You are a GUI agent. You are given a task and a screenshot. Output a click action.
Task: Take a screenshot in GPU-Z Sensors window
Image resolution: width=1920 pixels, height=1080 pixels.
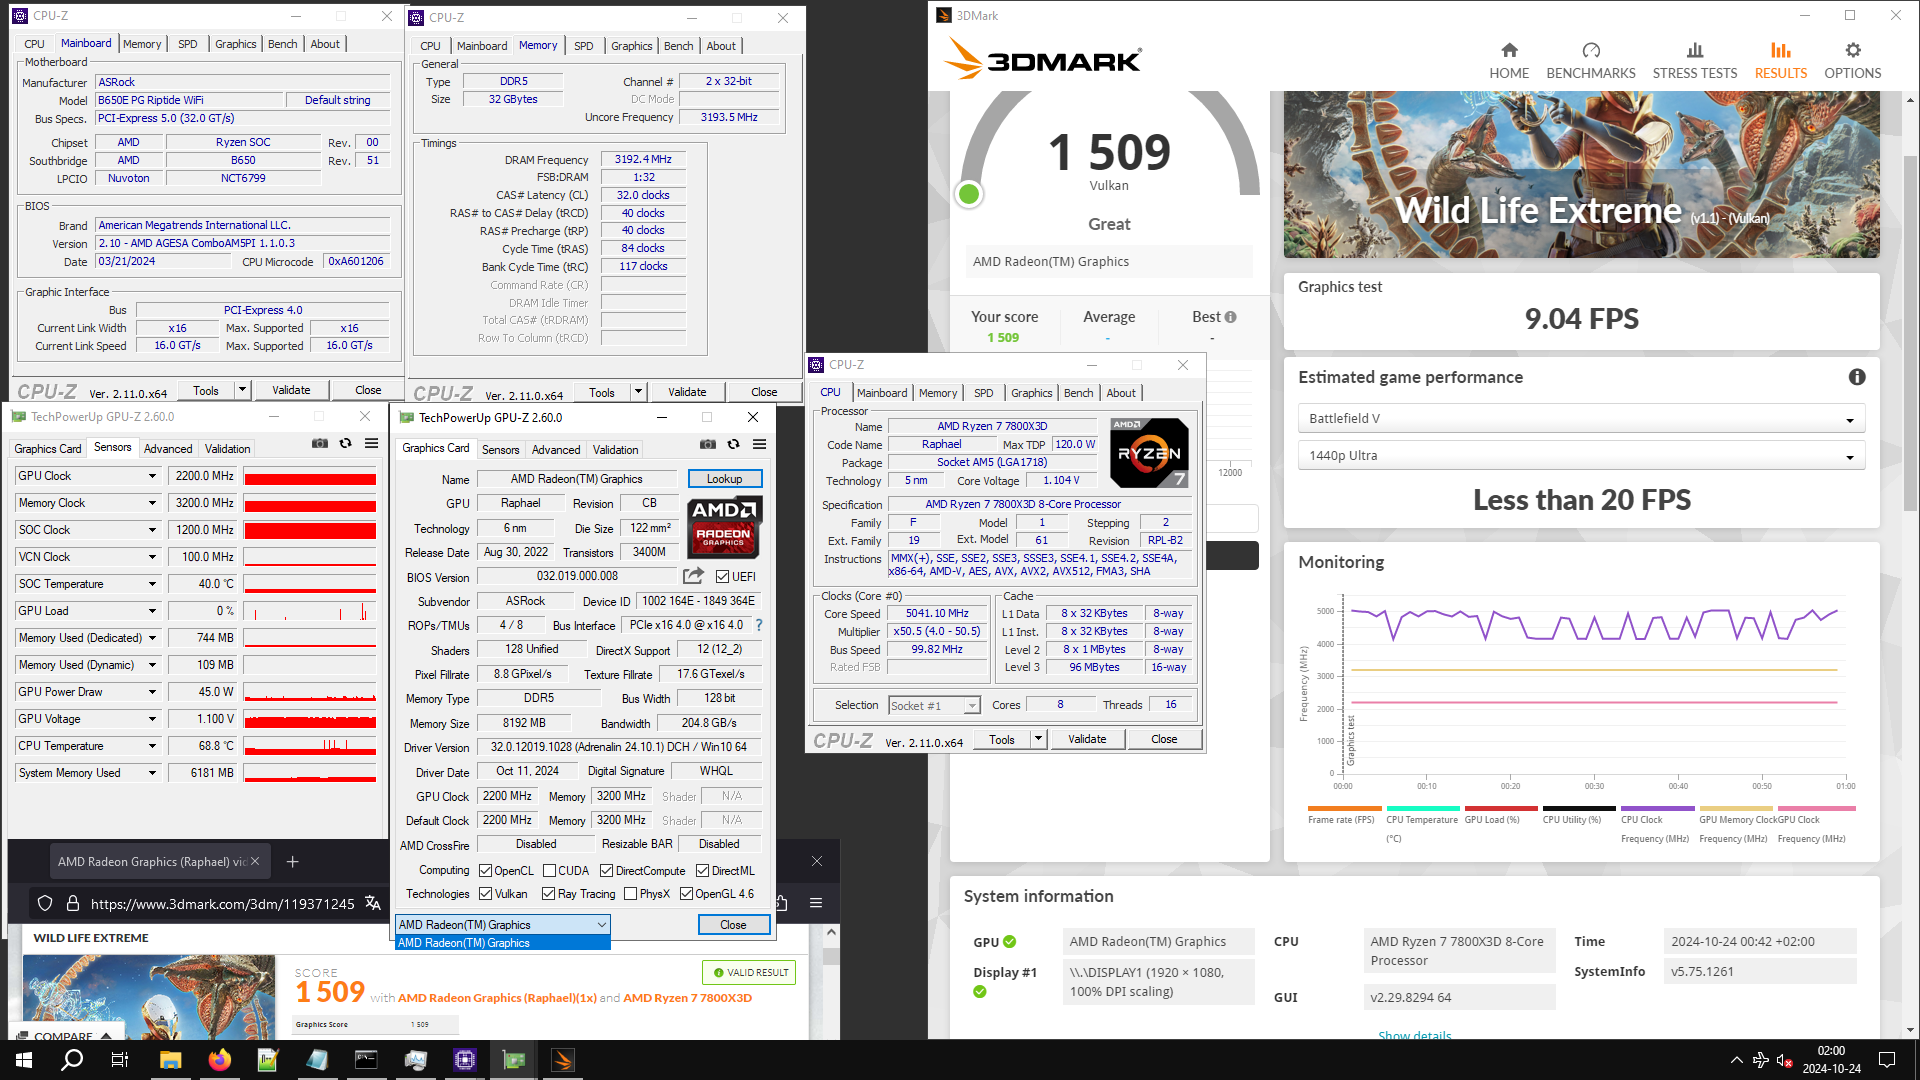click(x=320, y=443)
